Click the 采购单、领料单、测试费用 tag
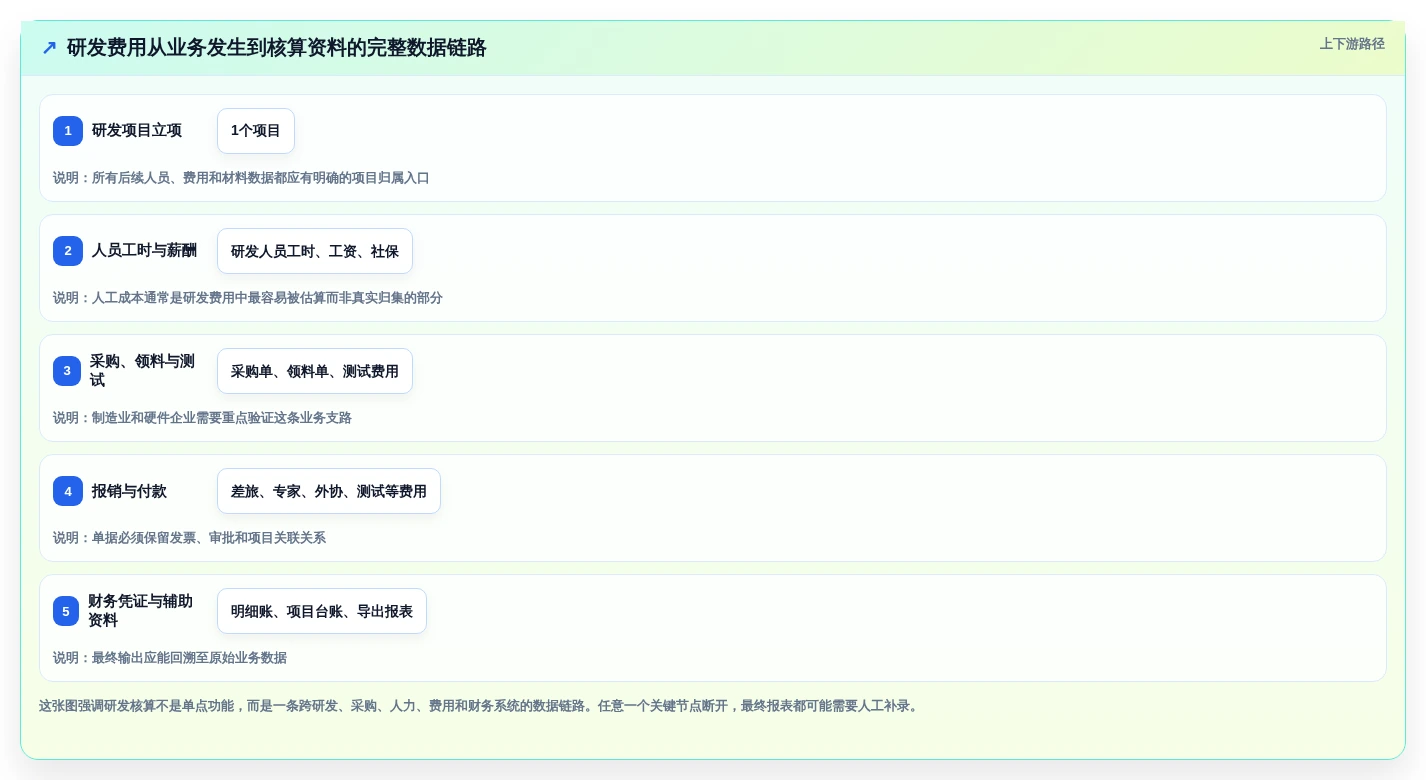This screenshot has width=1426, height=780. 315,371
